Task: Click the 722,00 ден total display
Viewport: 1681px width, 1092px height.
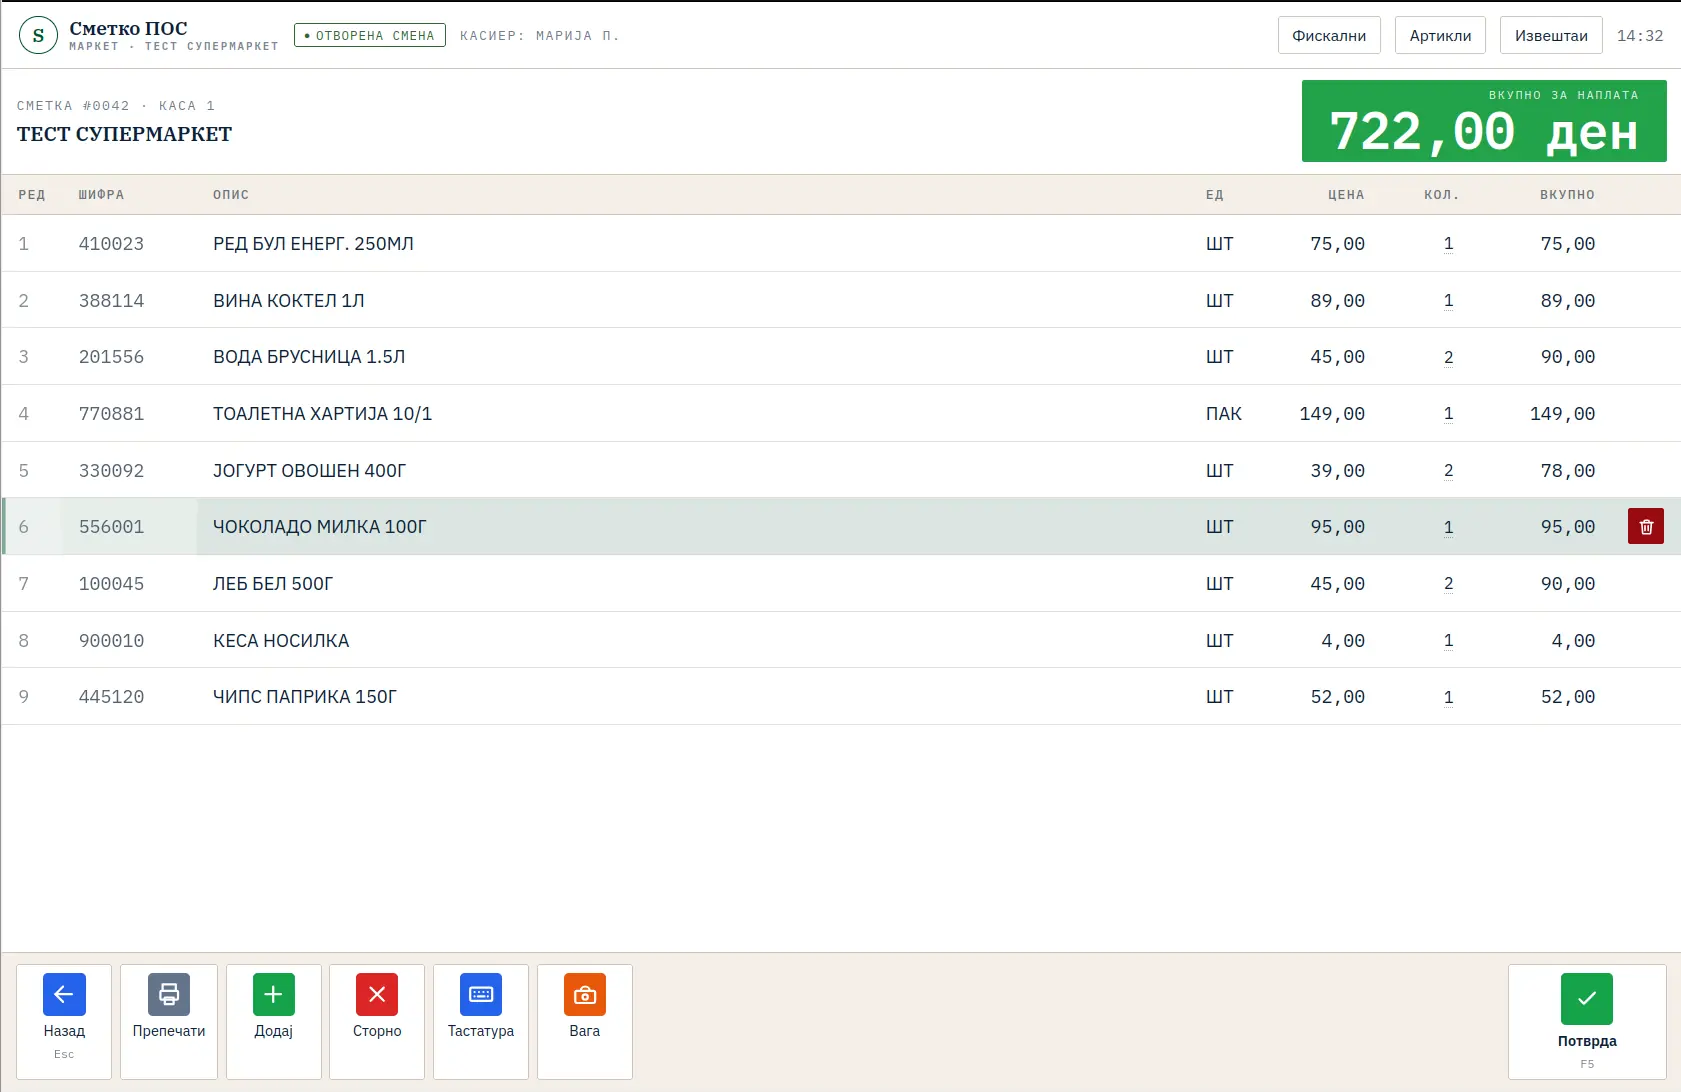Action: [x=1484, y=121]
